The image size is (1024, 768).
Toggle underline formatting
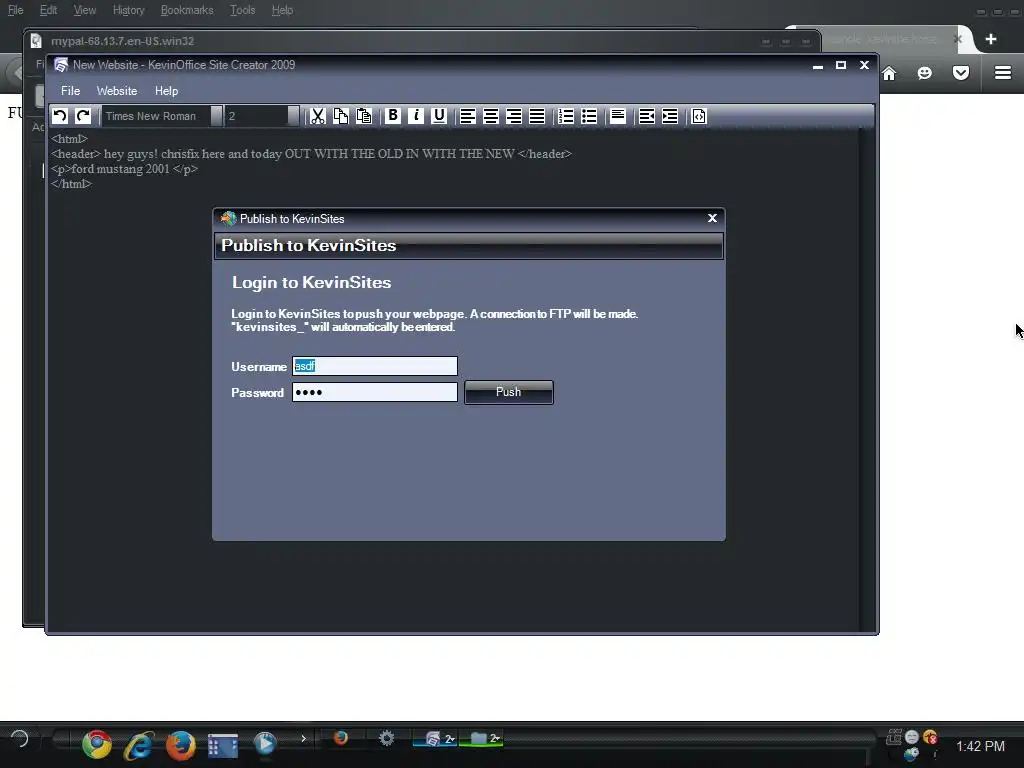pyautogui.click(x=439, y=116)
